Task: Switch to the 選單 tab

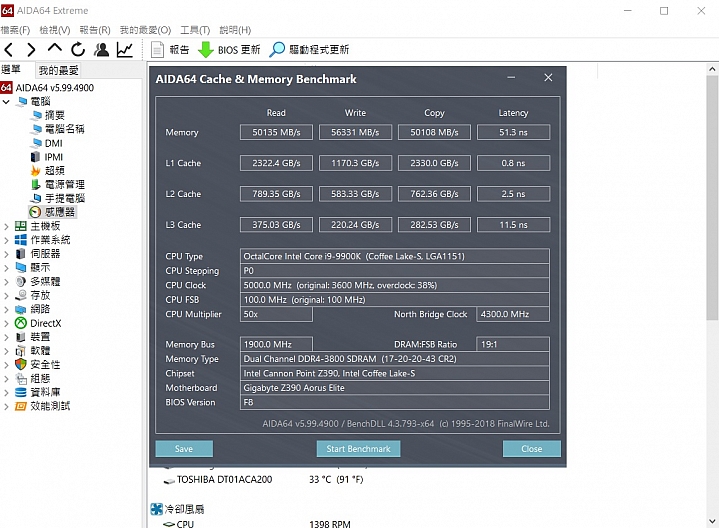Action: click(11, 69)
